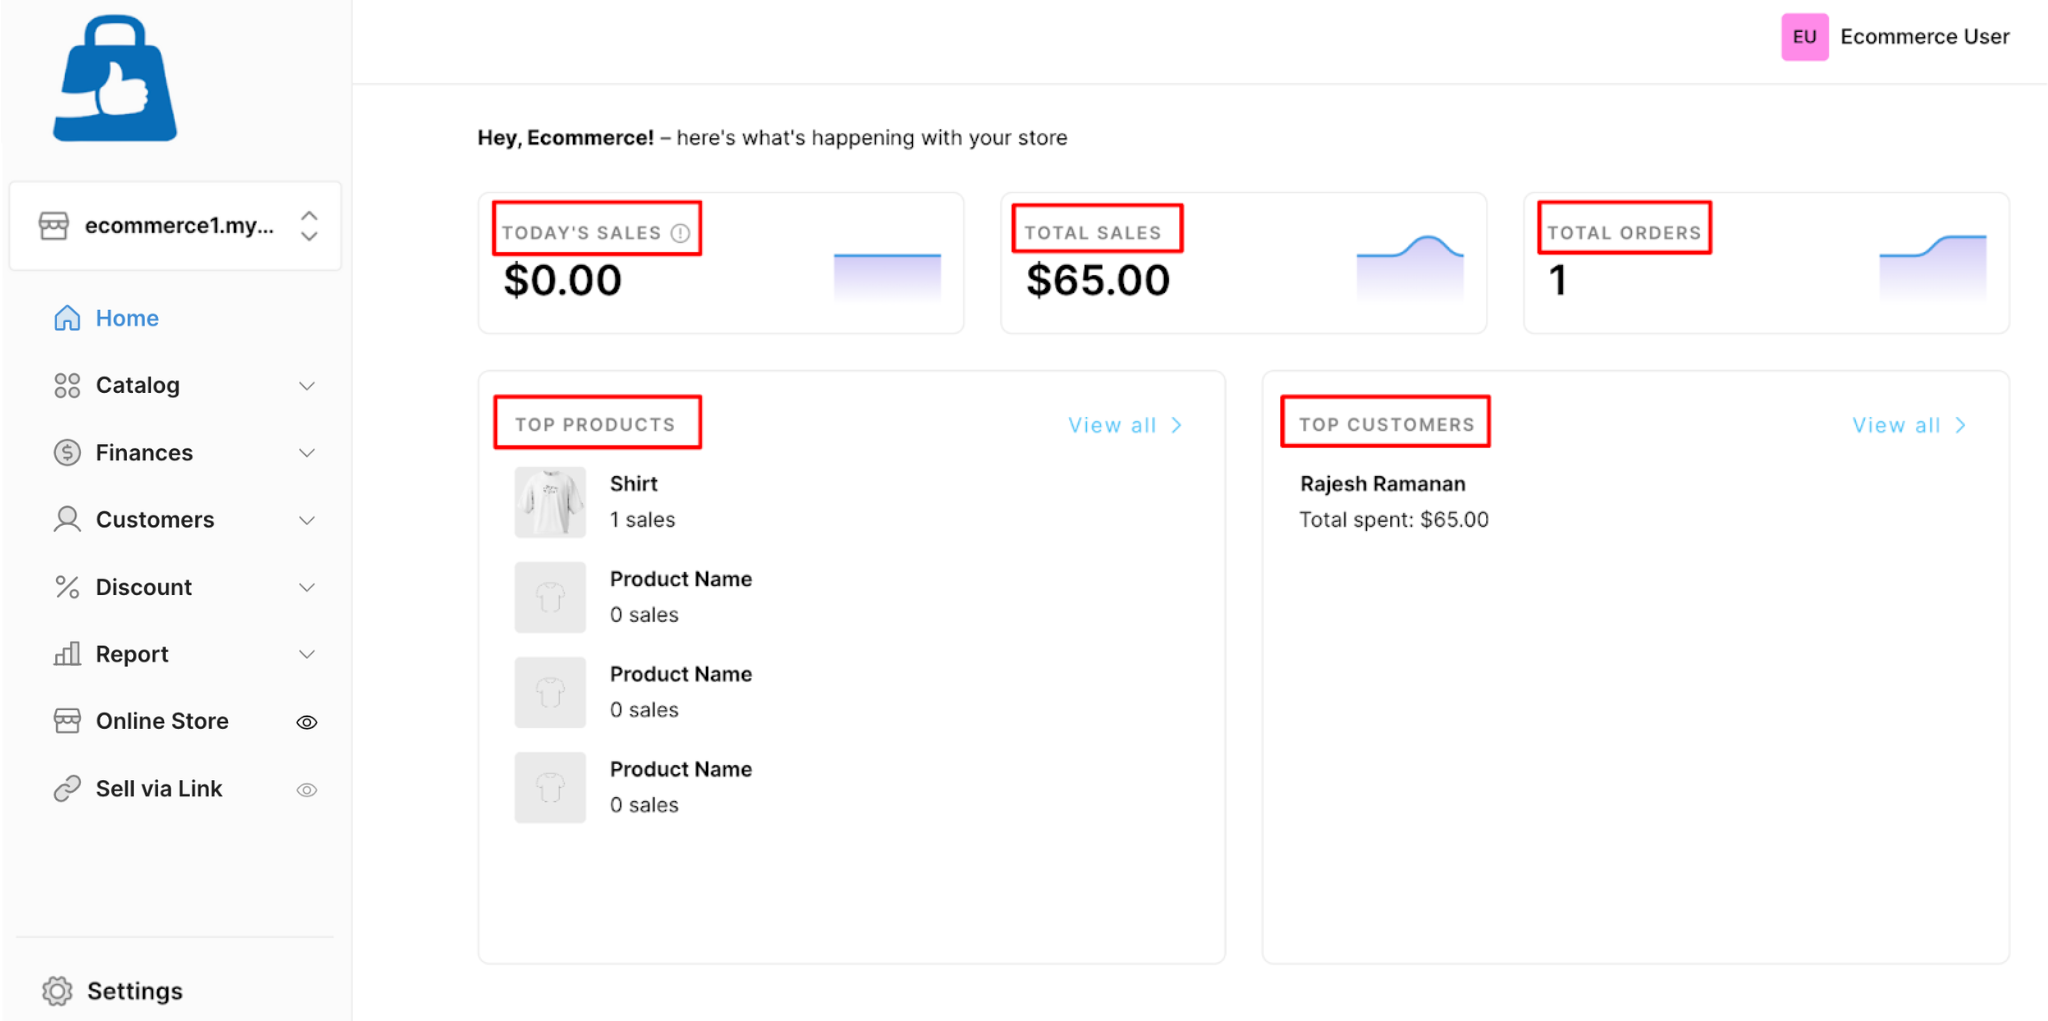Image resolution: width=2048 pixels, height=1021 pixels.
Task: Click the Home house icon
Action: pyautogui.click(x=67, y=318)
